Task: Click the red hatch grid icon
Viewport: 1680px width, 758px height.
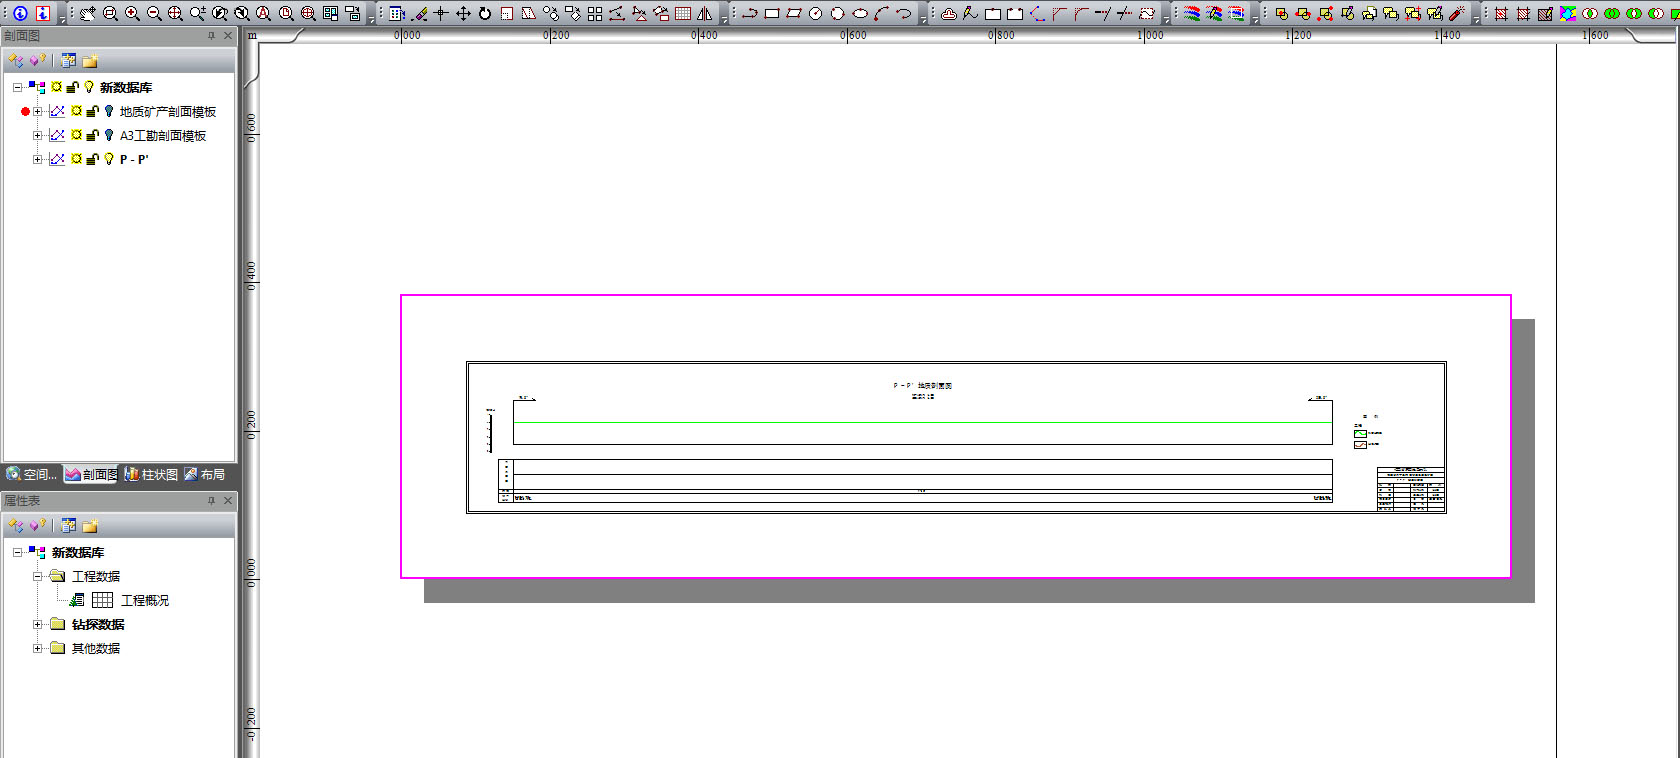Action: pyautogui.click(x=1501, y=13)
